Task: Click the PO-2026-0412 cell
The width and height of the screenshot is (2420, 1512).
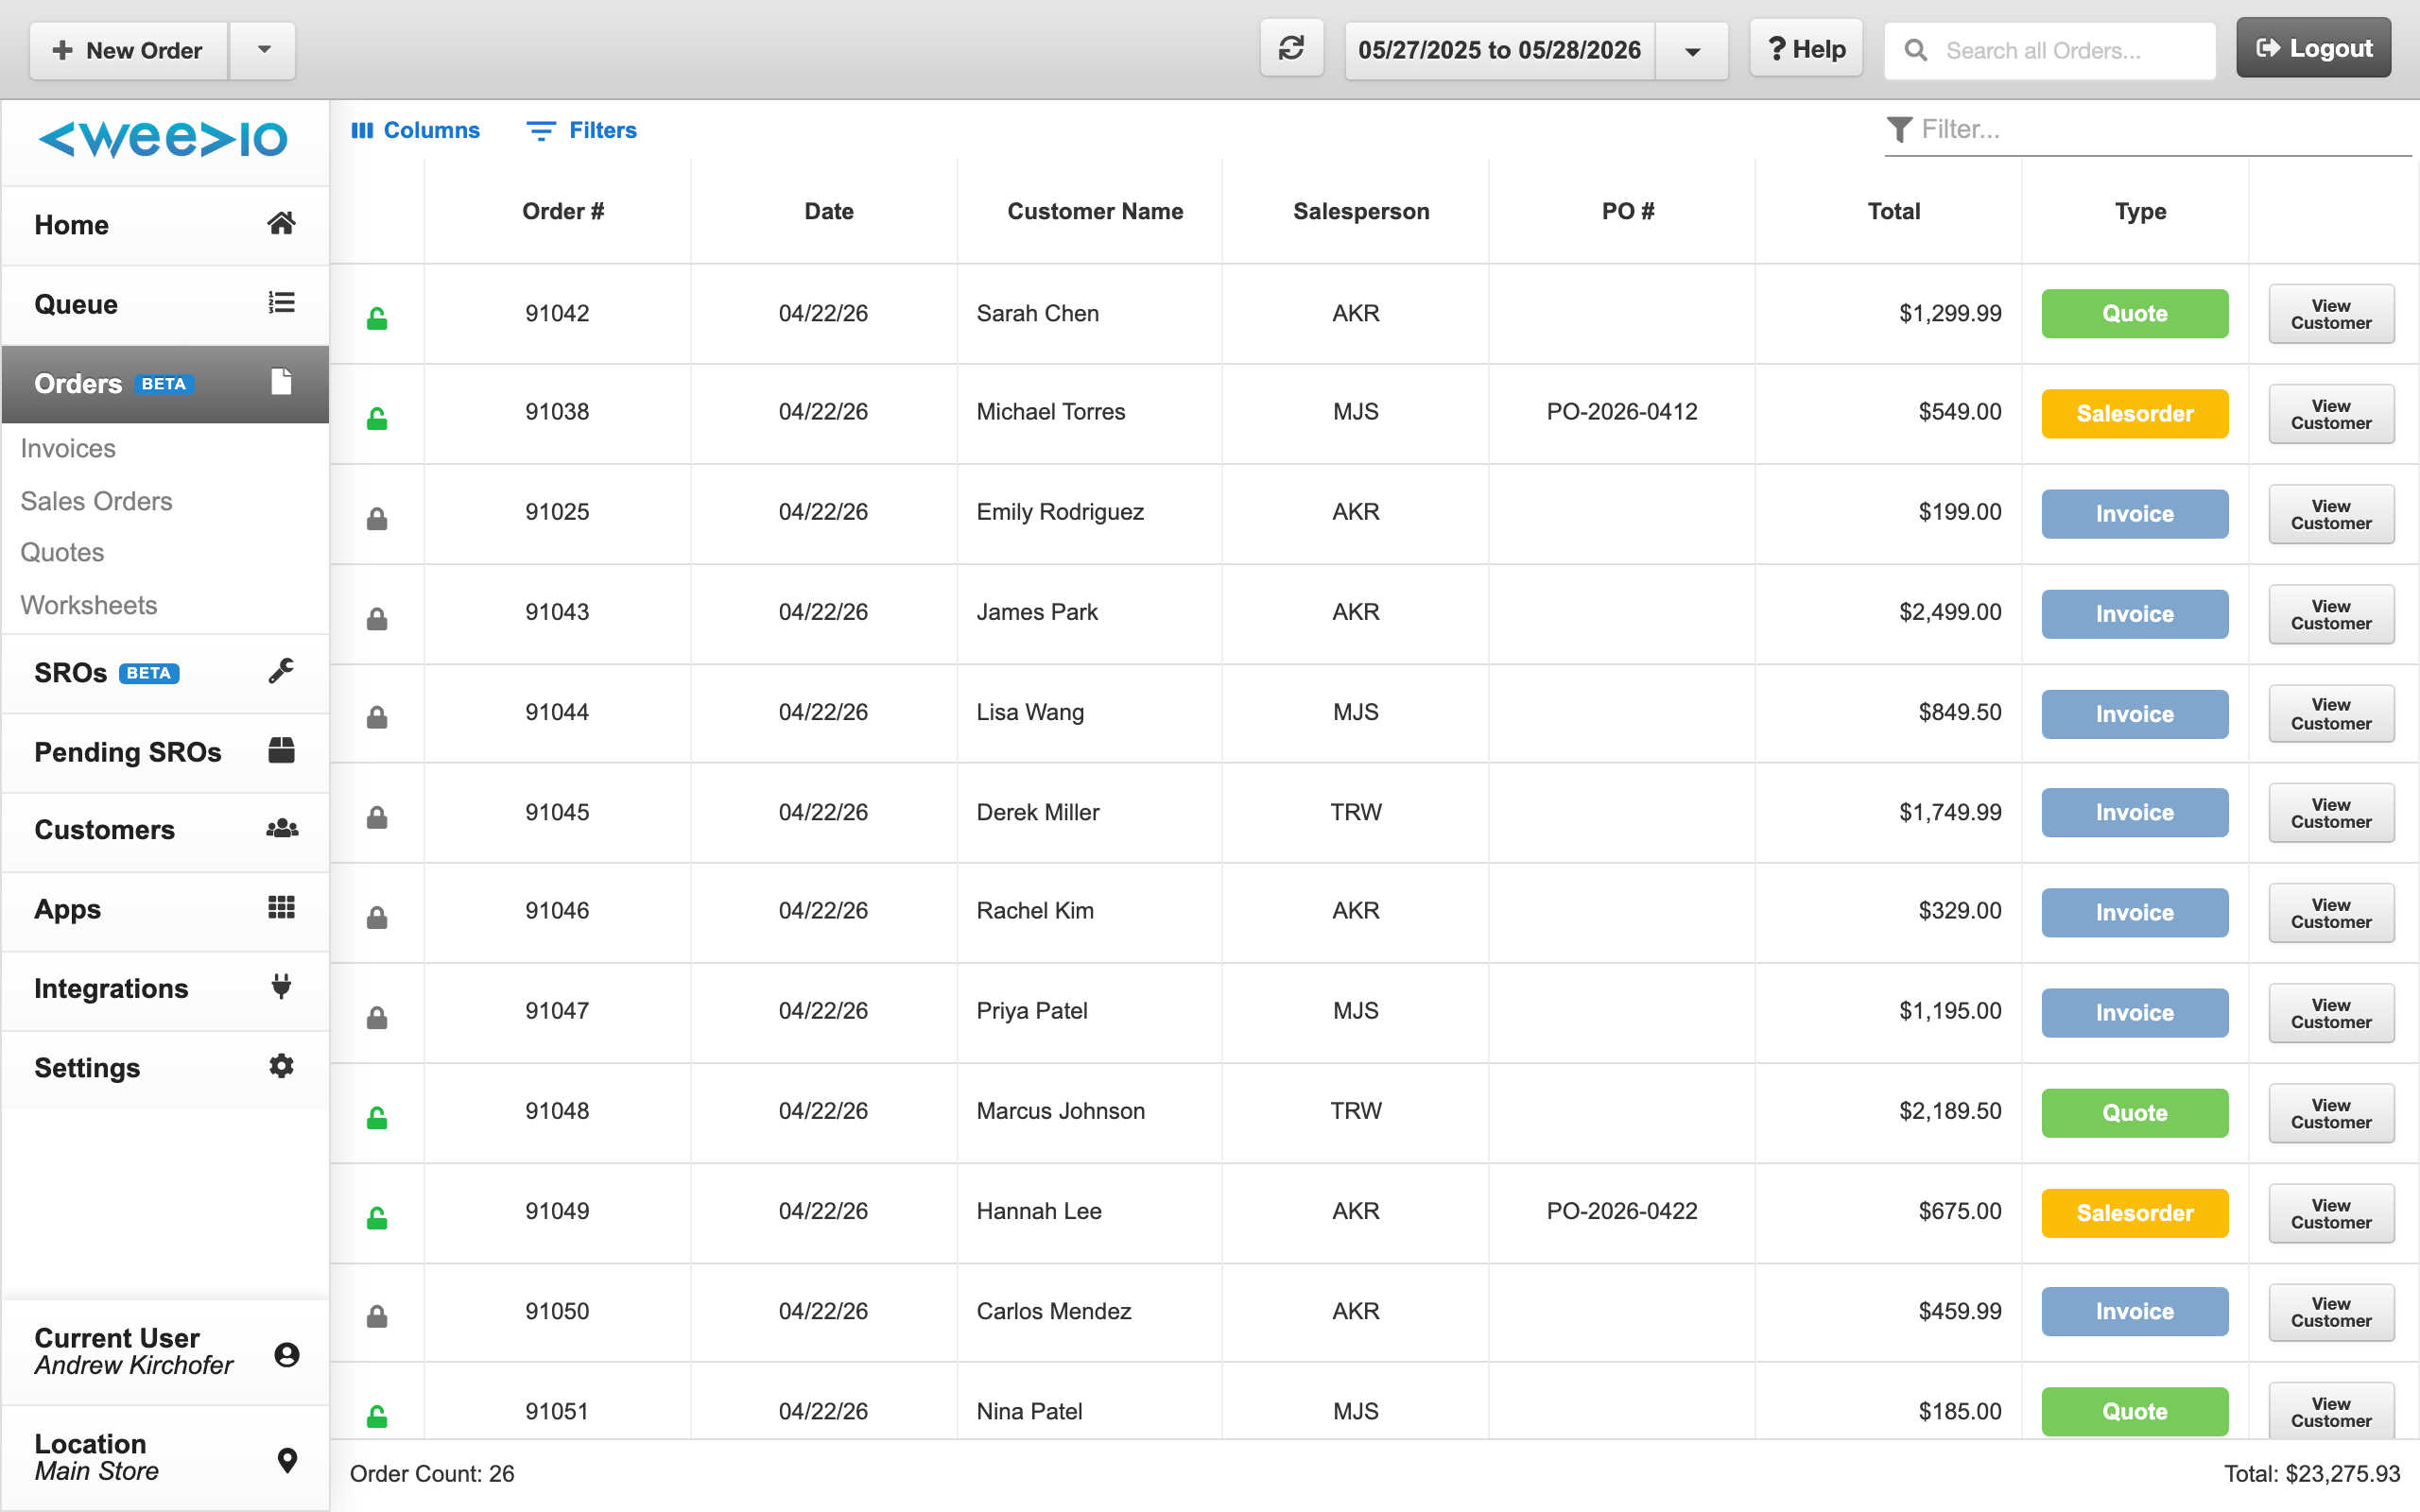Action: point(1621,411)
